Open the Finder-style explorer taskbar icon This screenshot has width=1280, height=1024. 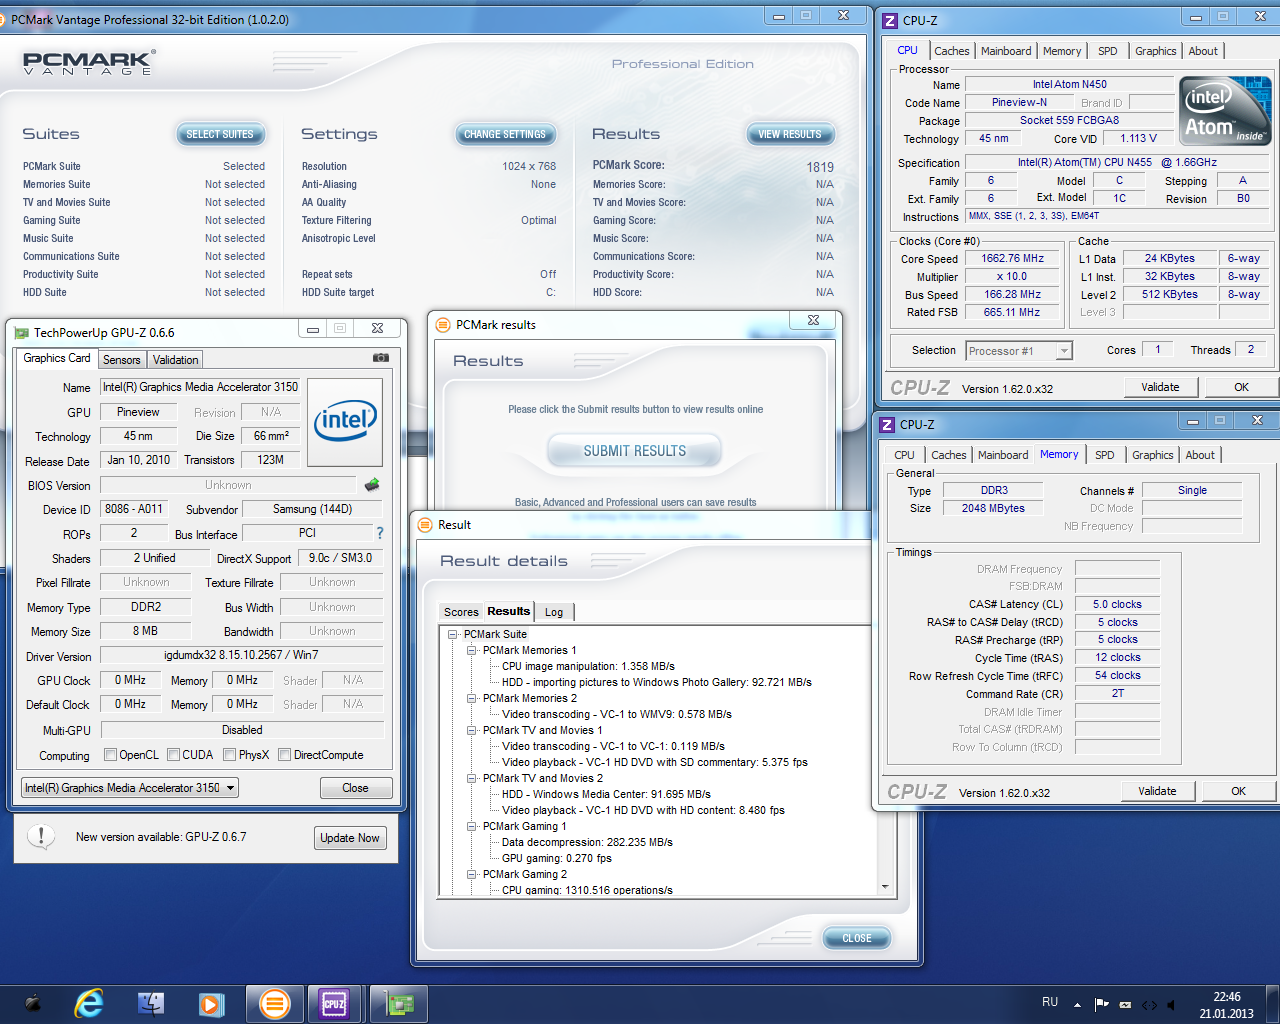tap(151, 1003)
